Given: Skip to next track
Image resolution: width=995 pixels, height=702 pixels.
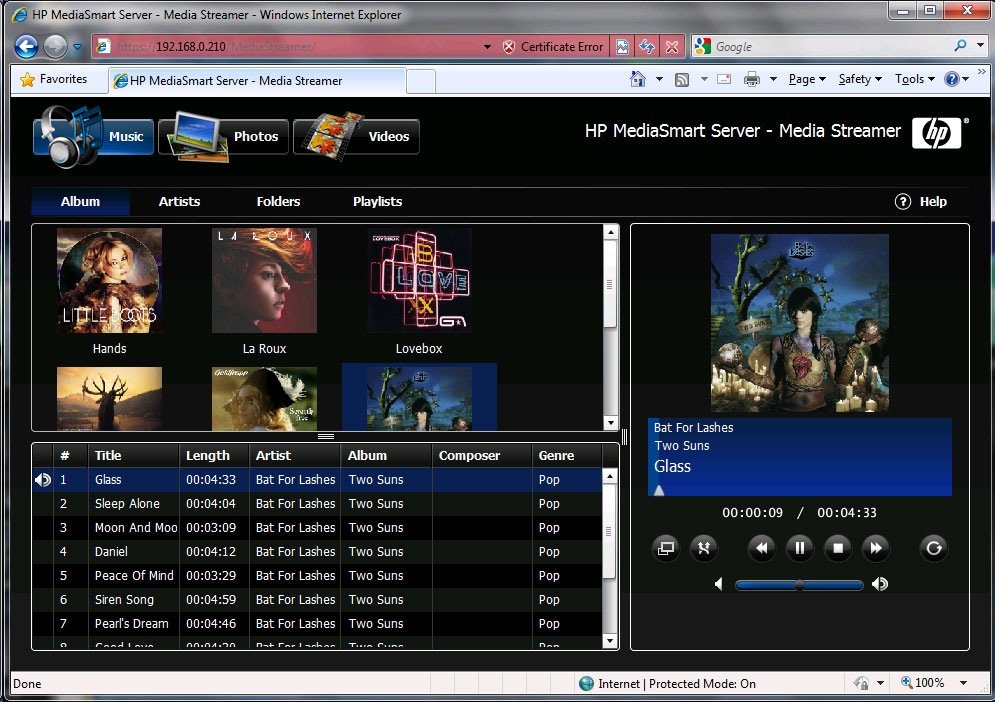Looking at the screenshot, I should (x=876, y=548).
